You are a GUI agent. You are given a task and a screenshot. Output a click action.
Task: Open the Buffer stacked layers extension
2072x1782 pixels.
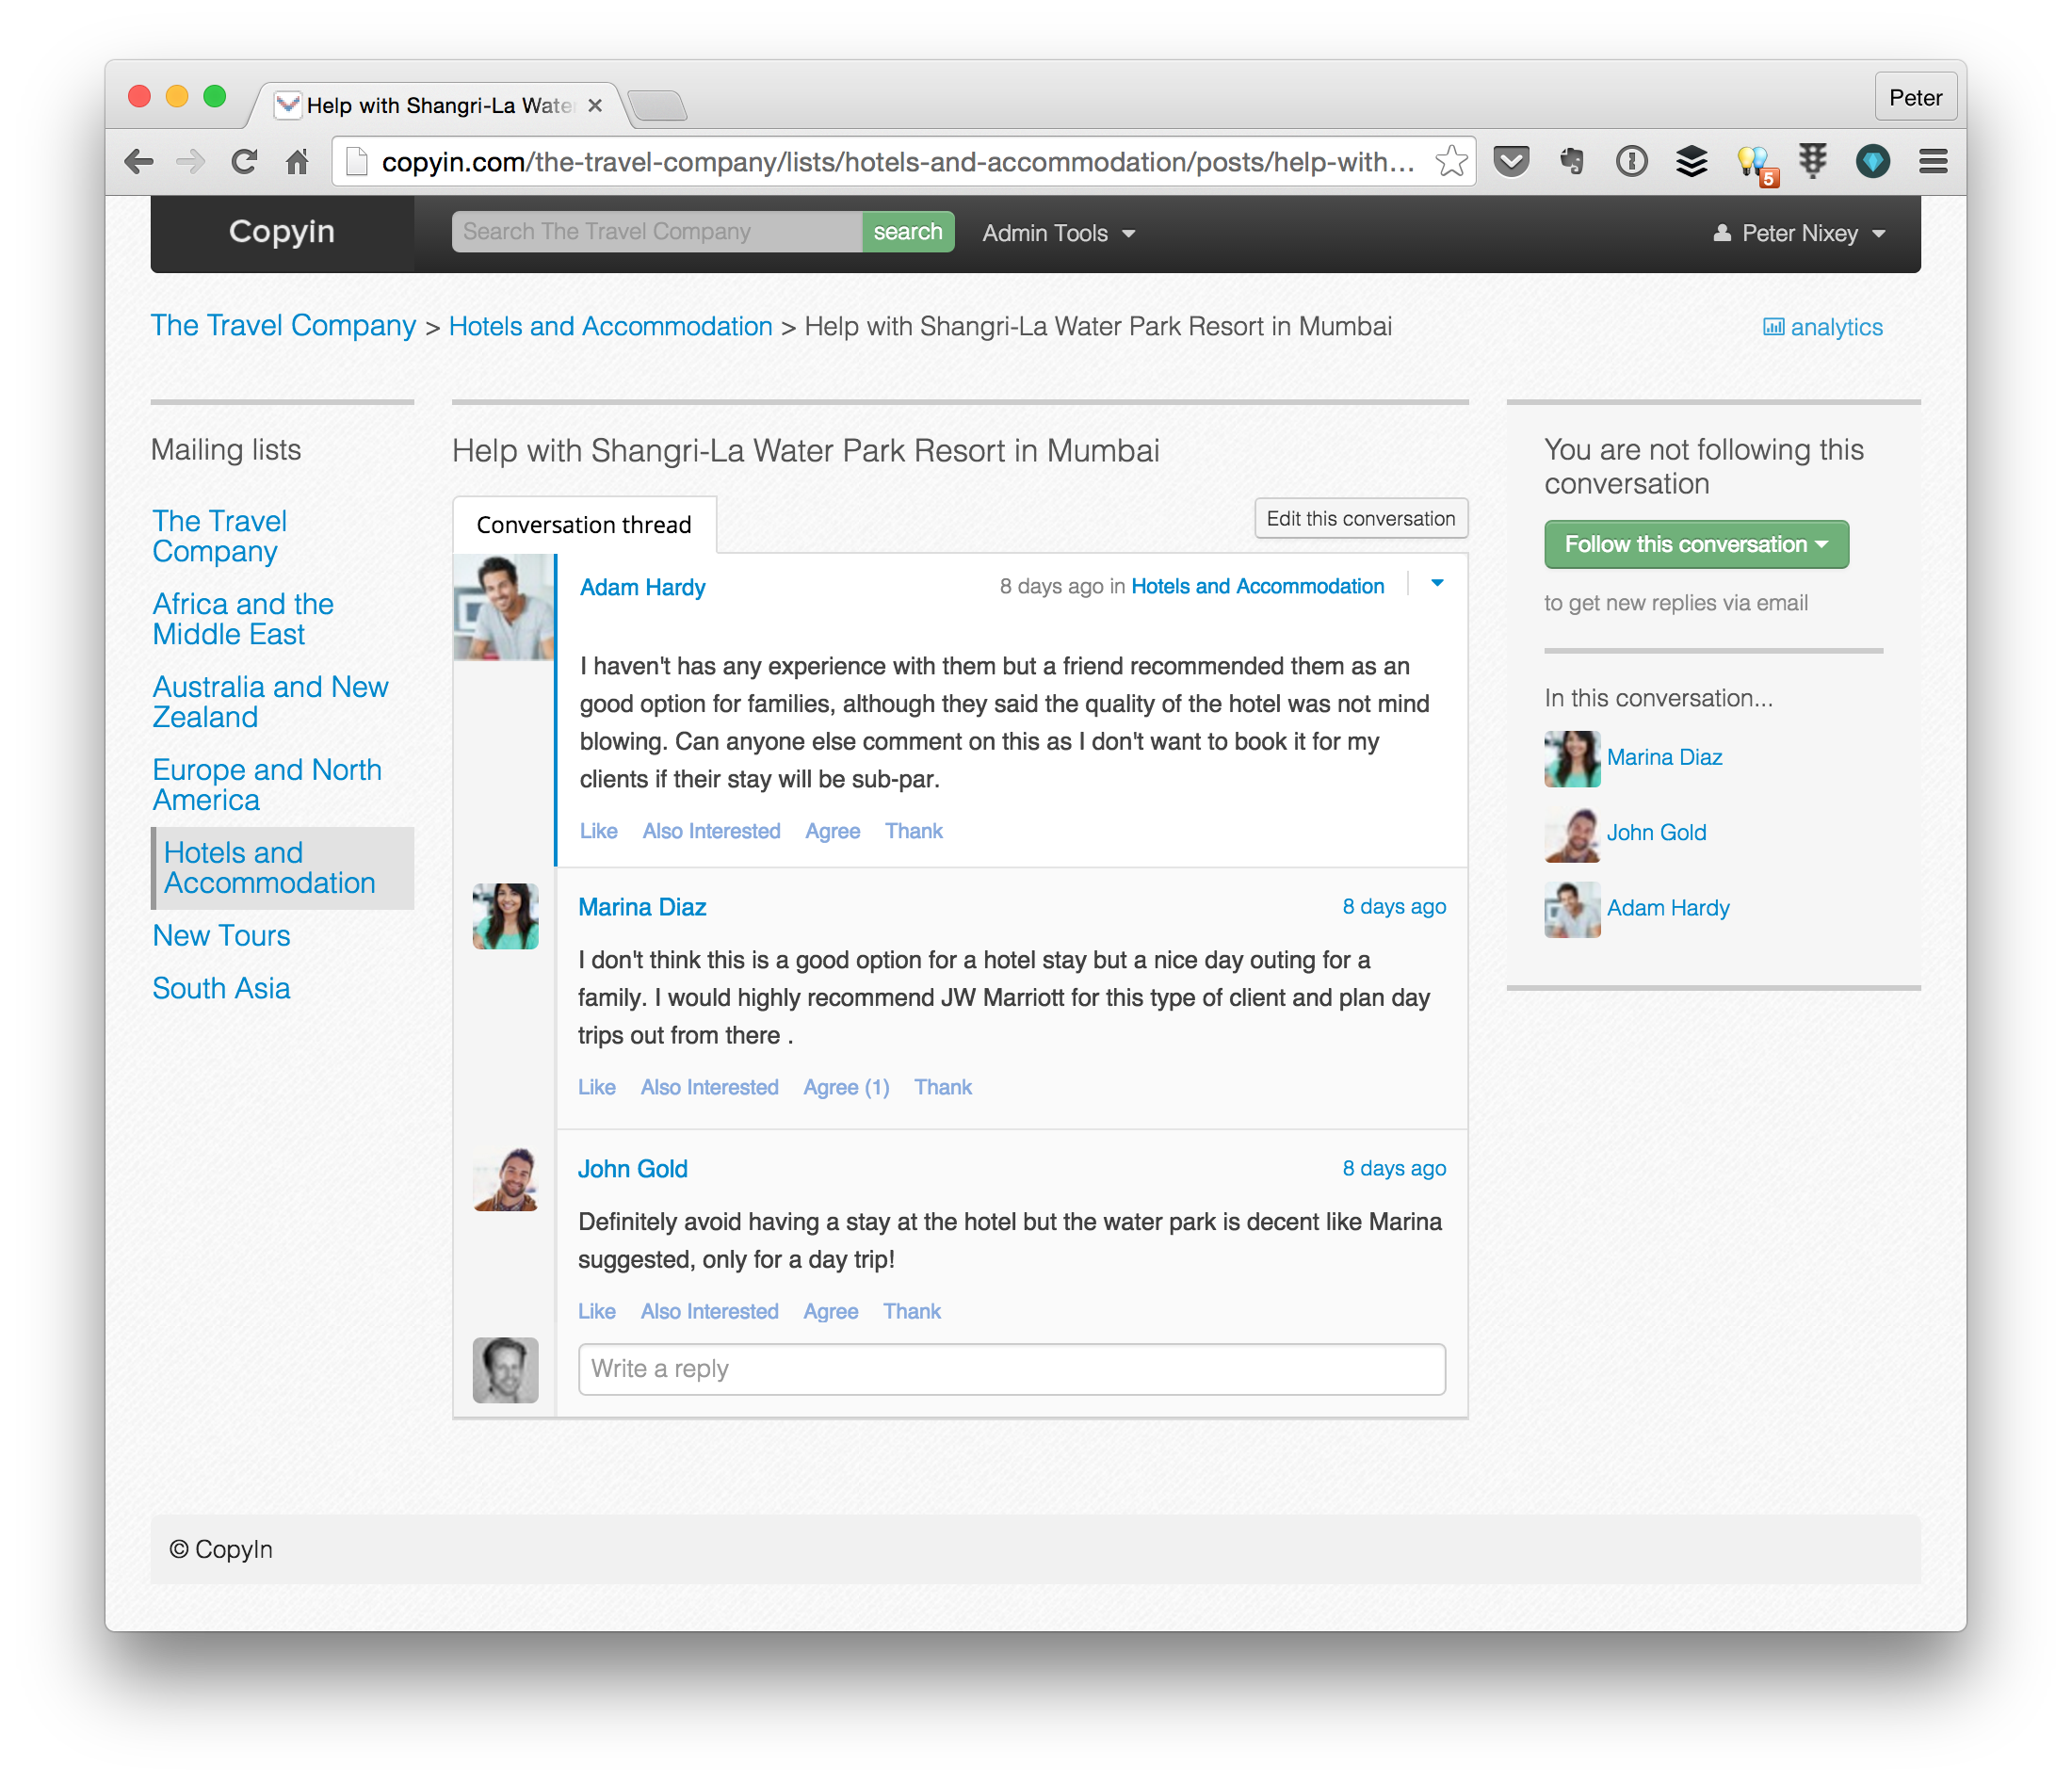1691,162
